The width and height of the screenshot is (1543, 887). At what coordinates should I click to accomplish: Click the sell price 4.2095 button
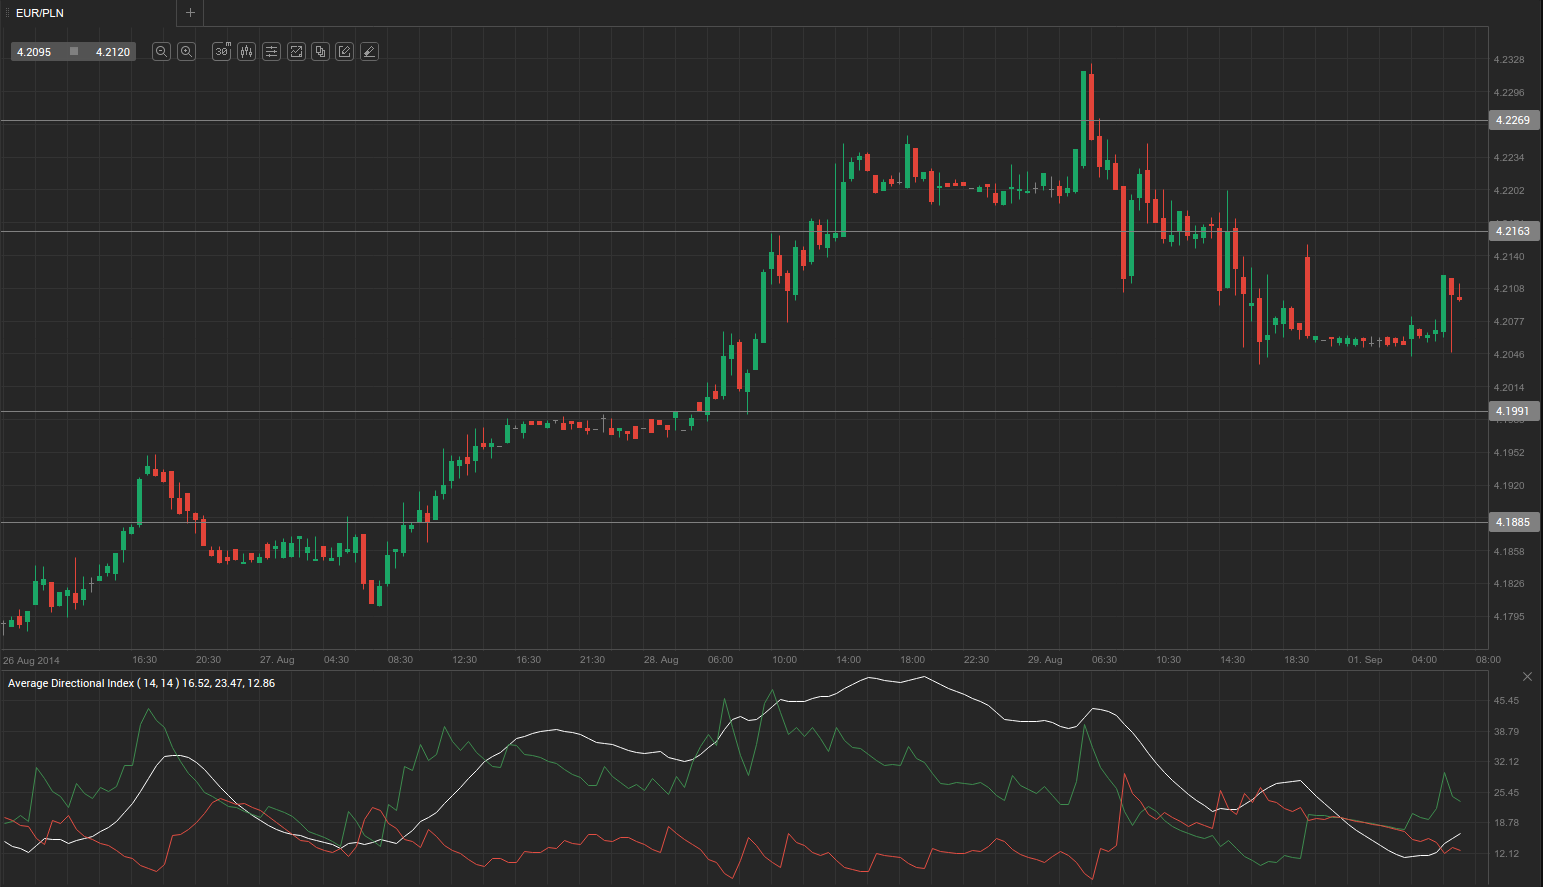pyautogui.click(x=35, y=51)
